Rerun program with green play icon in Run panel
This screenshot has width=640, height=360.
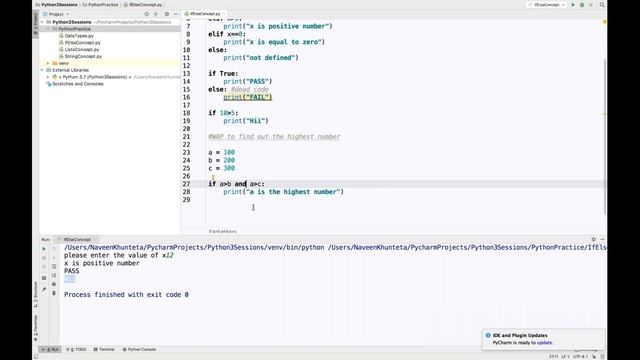click(x=44, y=249)
